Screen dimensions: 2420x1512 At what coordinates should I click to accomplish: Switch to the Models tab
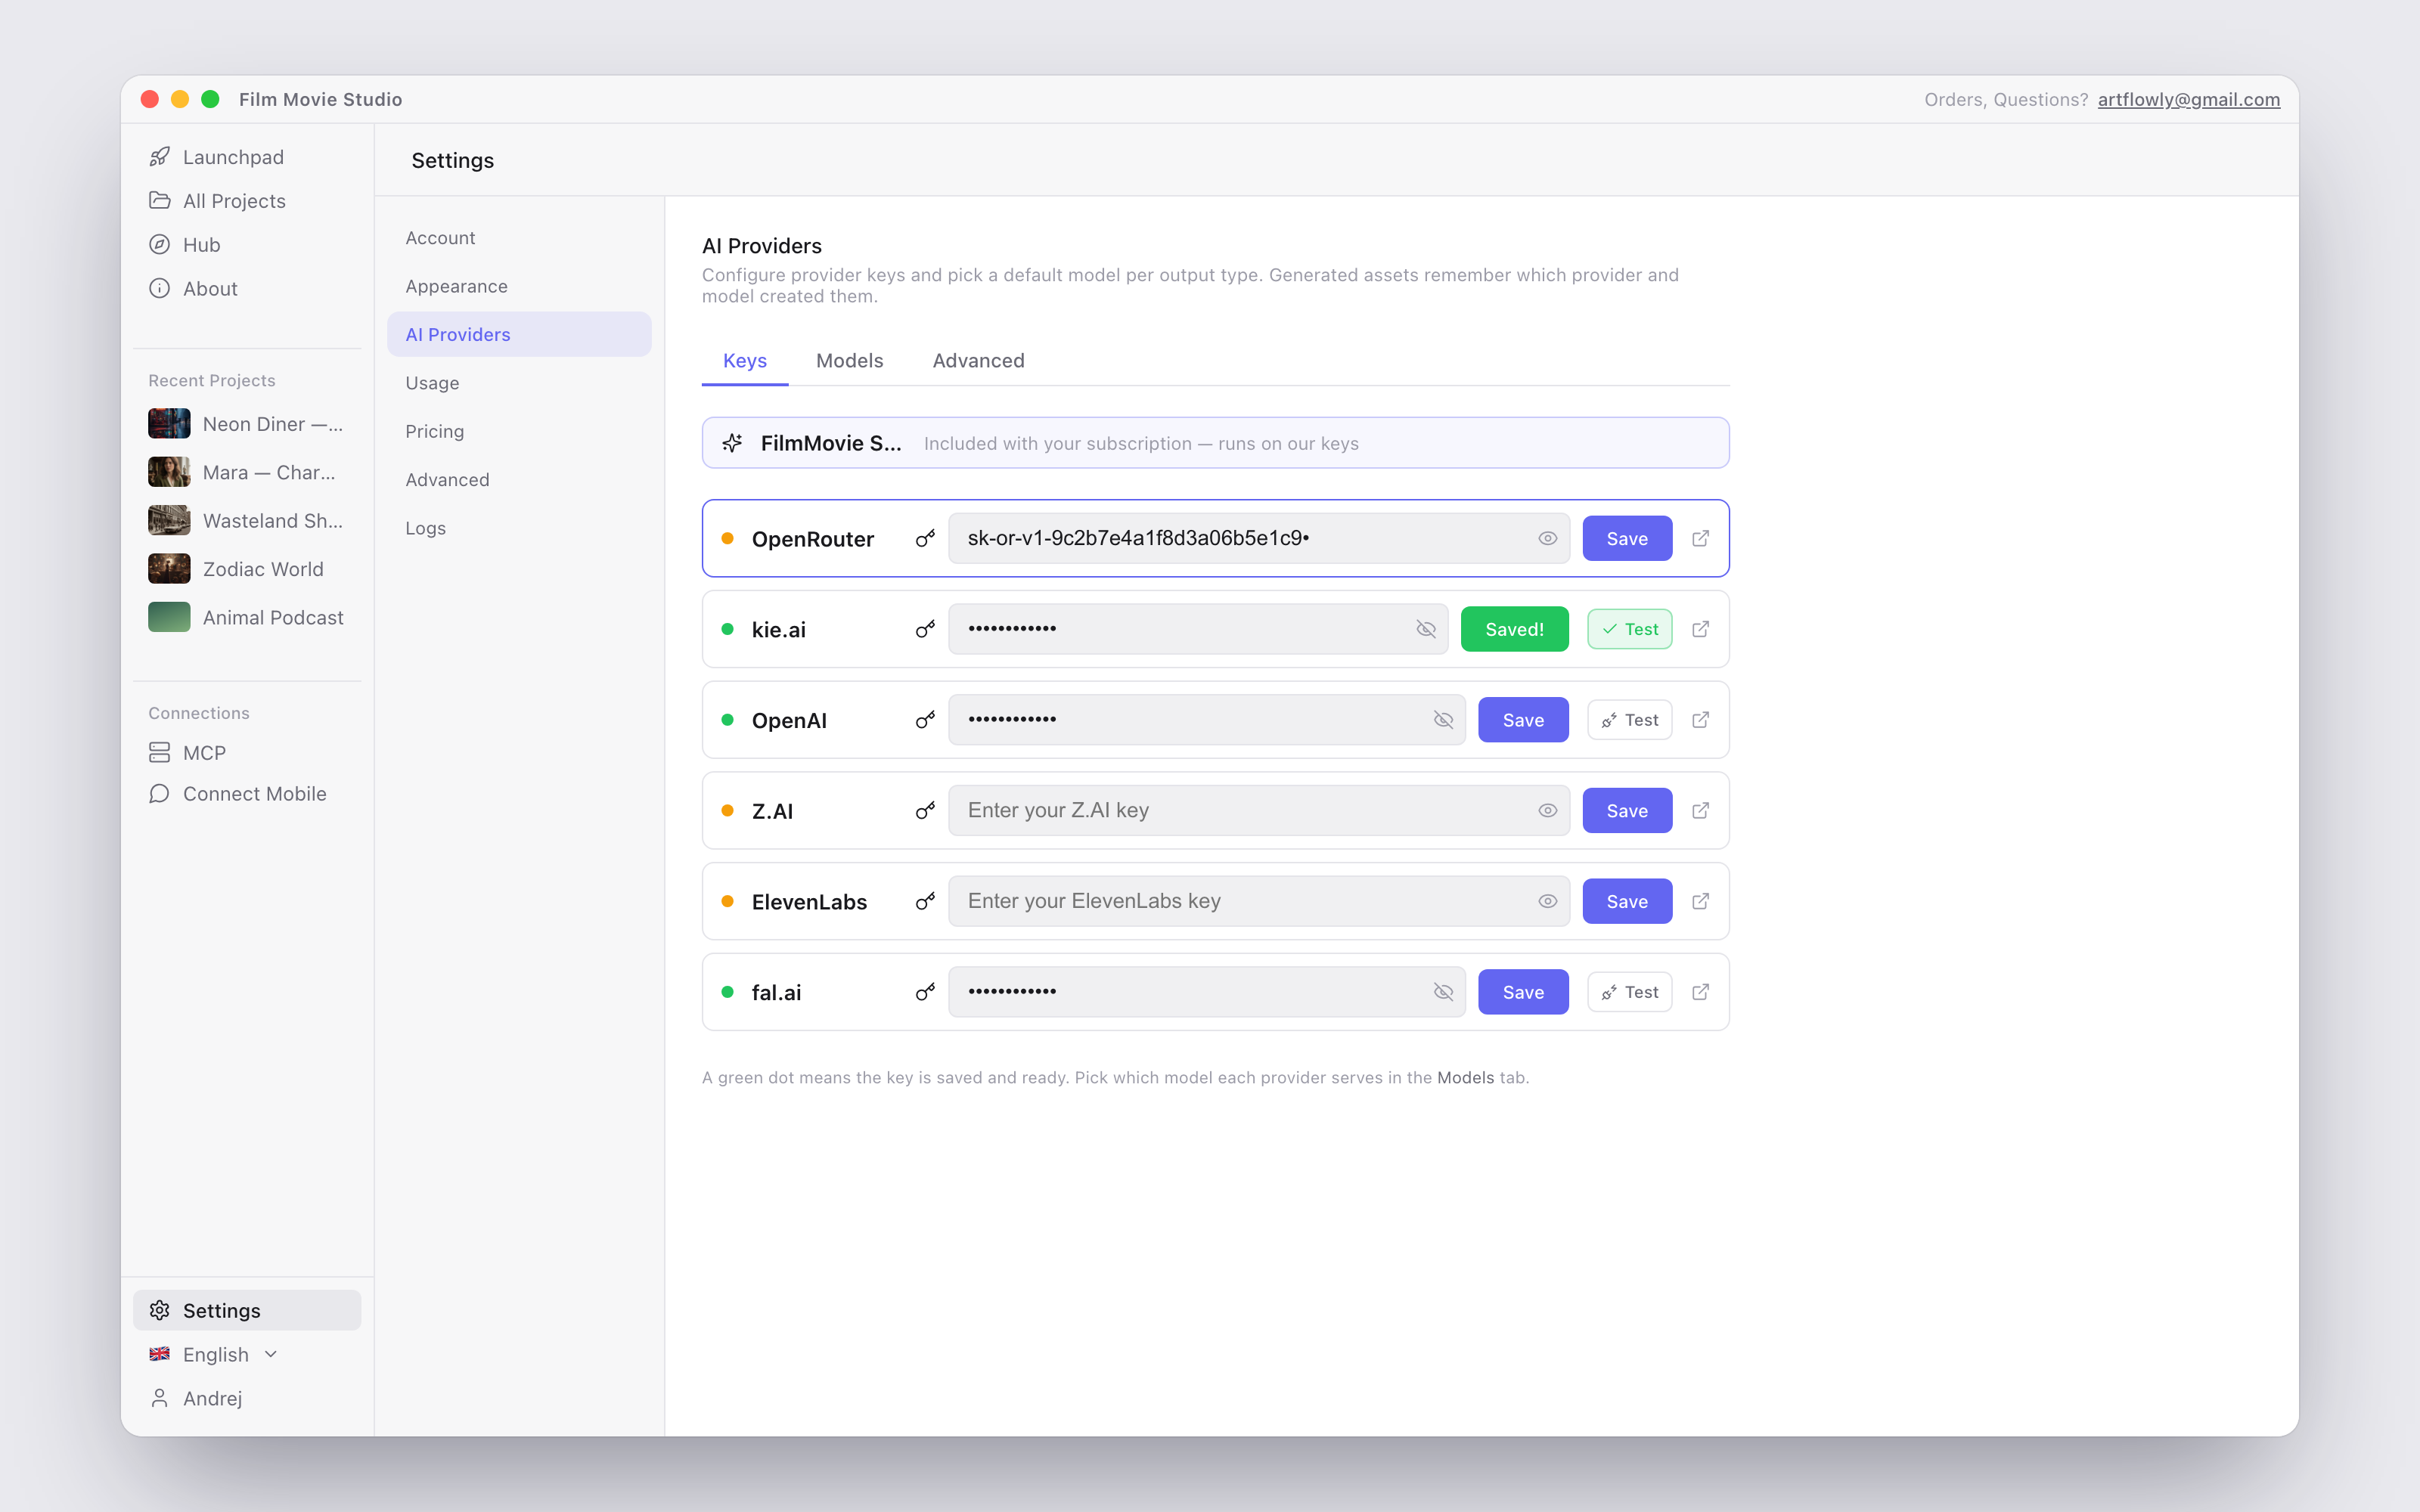click(x=849, y=361)
